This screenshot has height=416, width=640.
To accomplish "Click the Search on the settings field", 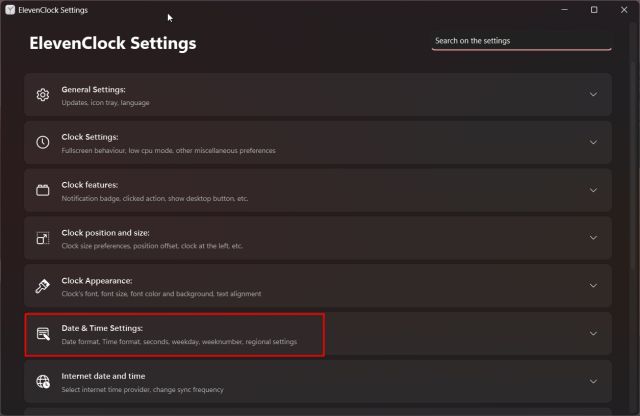I will click(x=521, y=41).
